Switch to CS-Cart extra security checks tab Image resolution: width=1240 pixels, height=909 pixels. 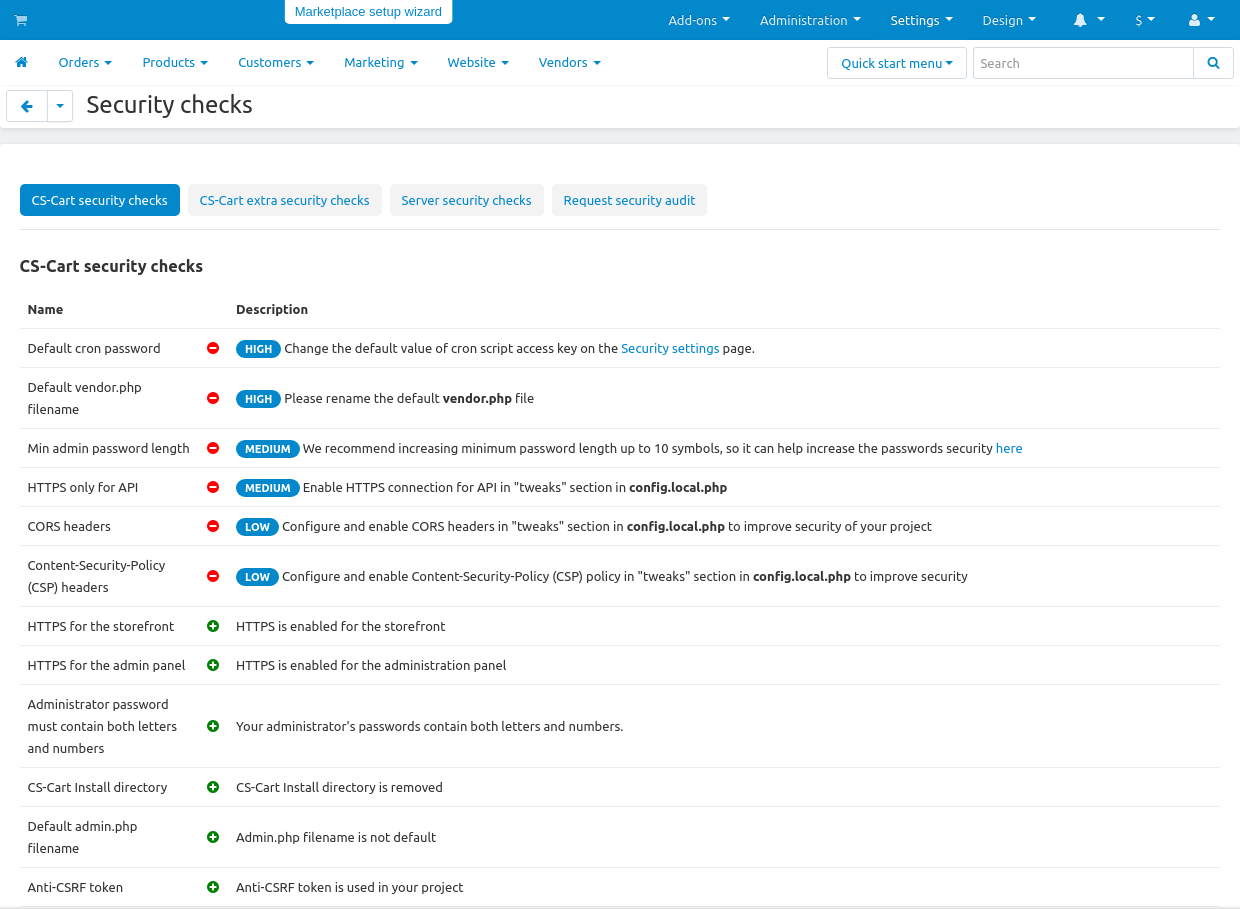(x=285, y=200)
